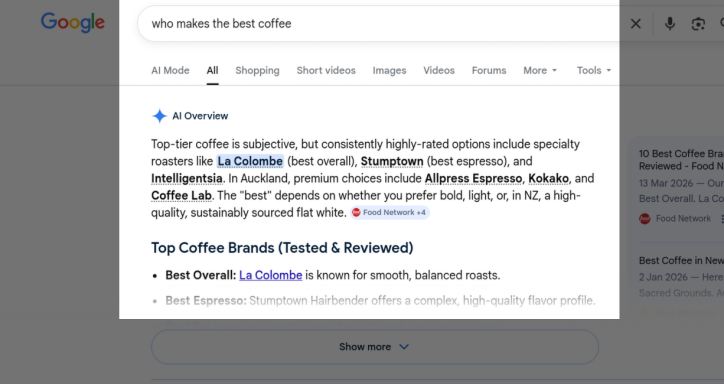
Task: Open the La Colombe link under Best Overall
Action: point(271,275)
